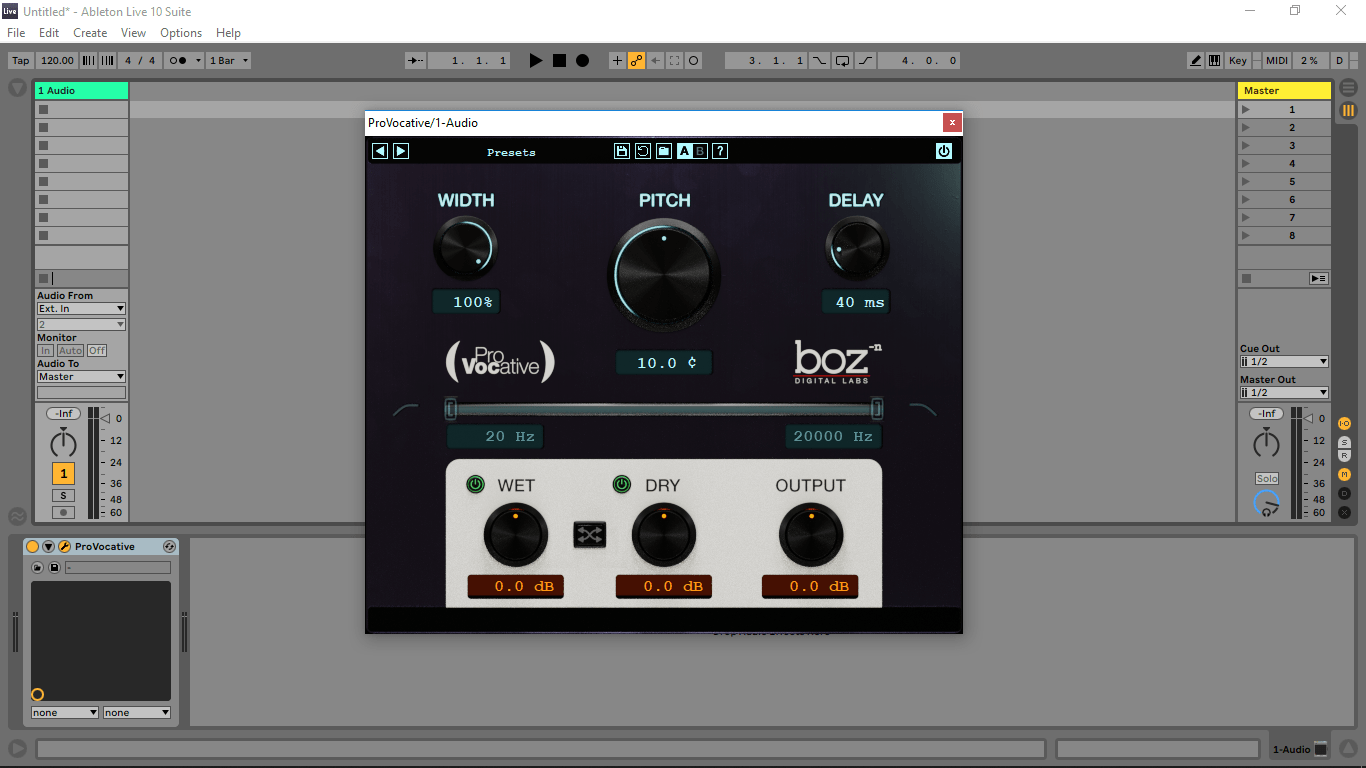Toggle the ProVocative device activator
The width and height of the screenshot is (1366, 768).
[x=32, y=547]
